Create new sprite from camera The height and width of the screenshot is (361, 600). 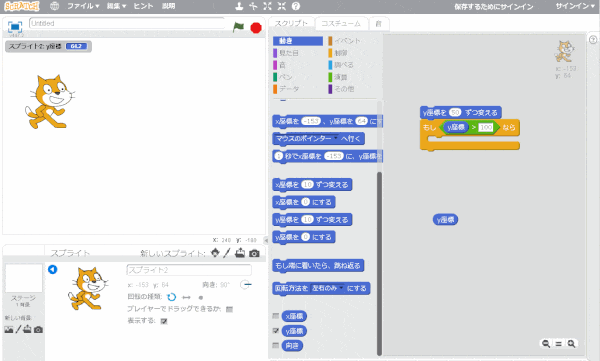[x=254, y=253]
